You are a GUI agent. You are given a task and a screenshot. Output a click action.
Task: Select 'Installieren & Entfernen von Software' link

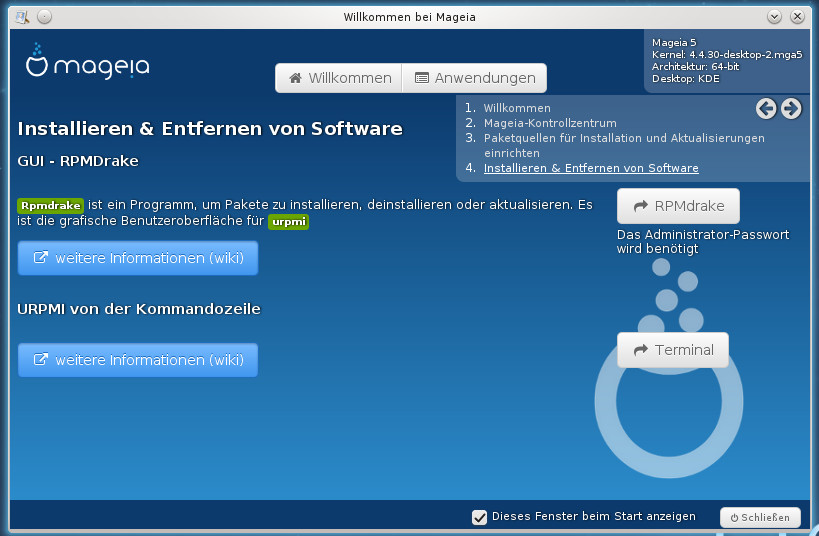(x=591, y=168)
